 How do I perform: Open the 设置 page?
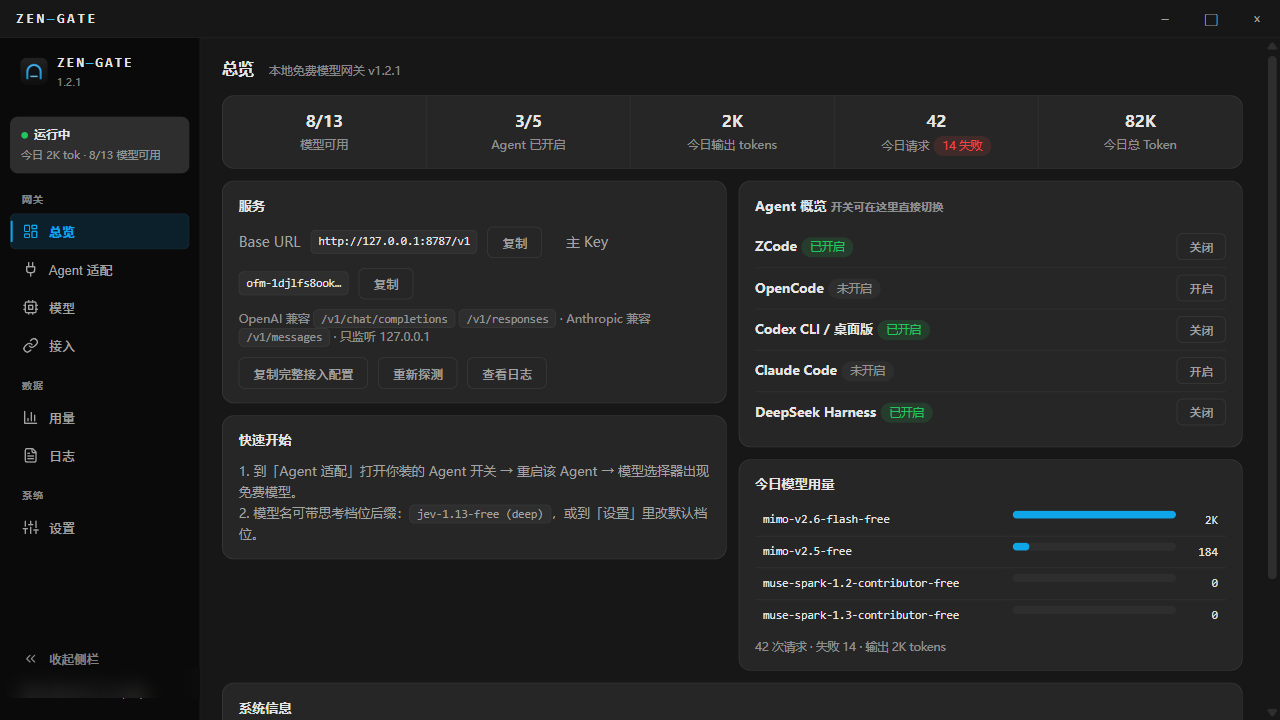pyautogui.click(x=100, y=528)
